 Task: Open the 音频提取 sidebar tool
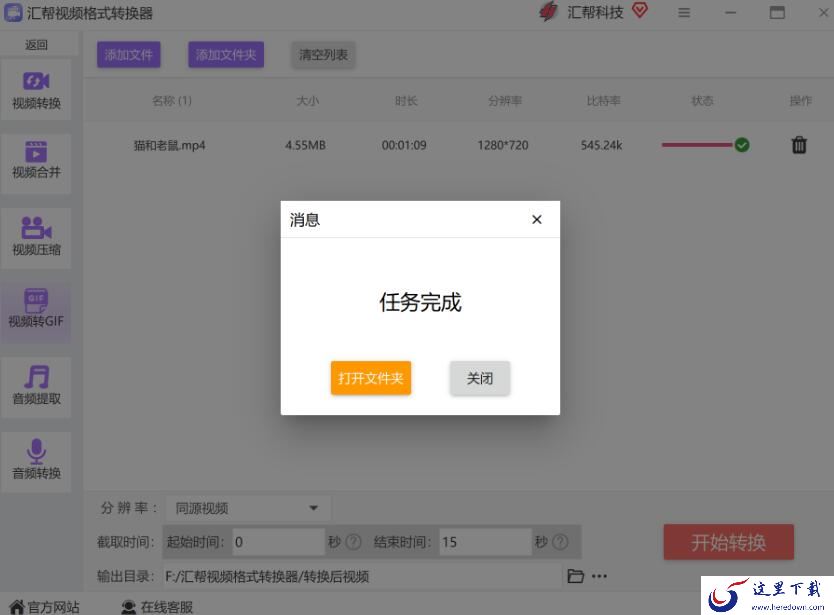pos(36,386)
